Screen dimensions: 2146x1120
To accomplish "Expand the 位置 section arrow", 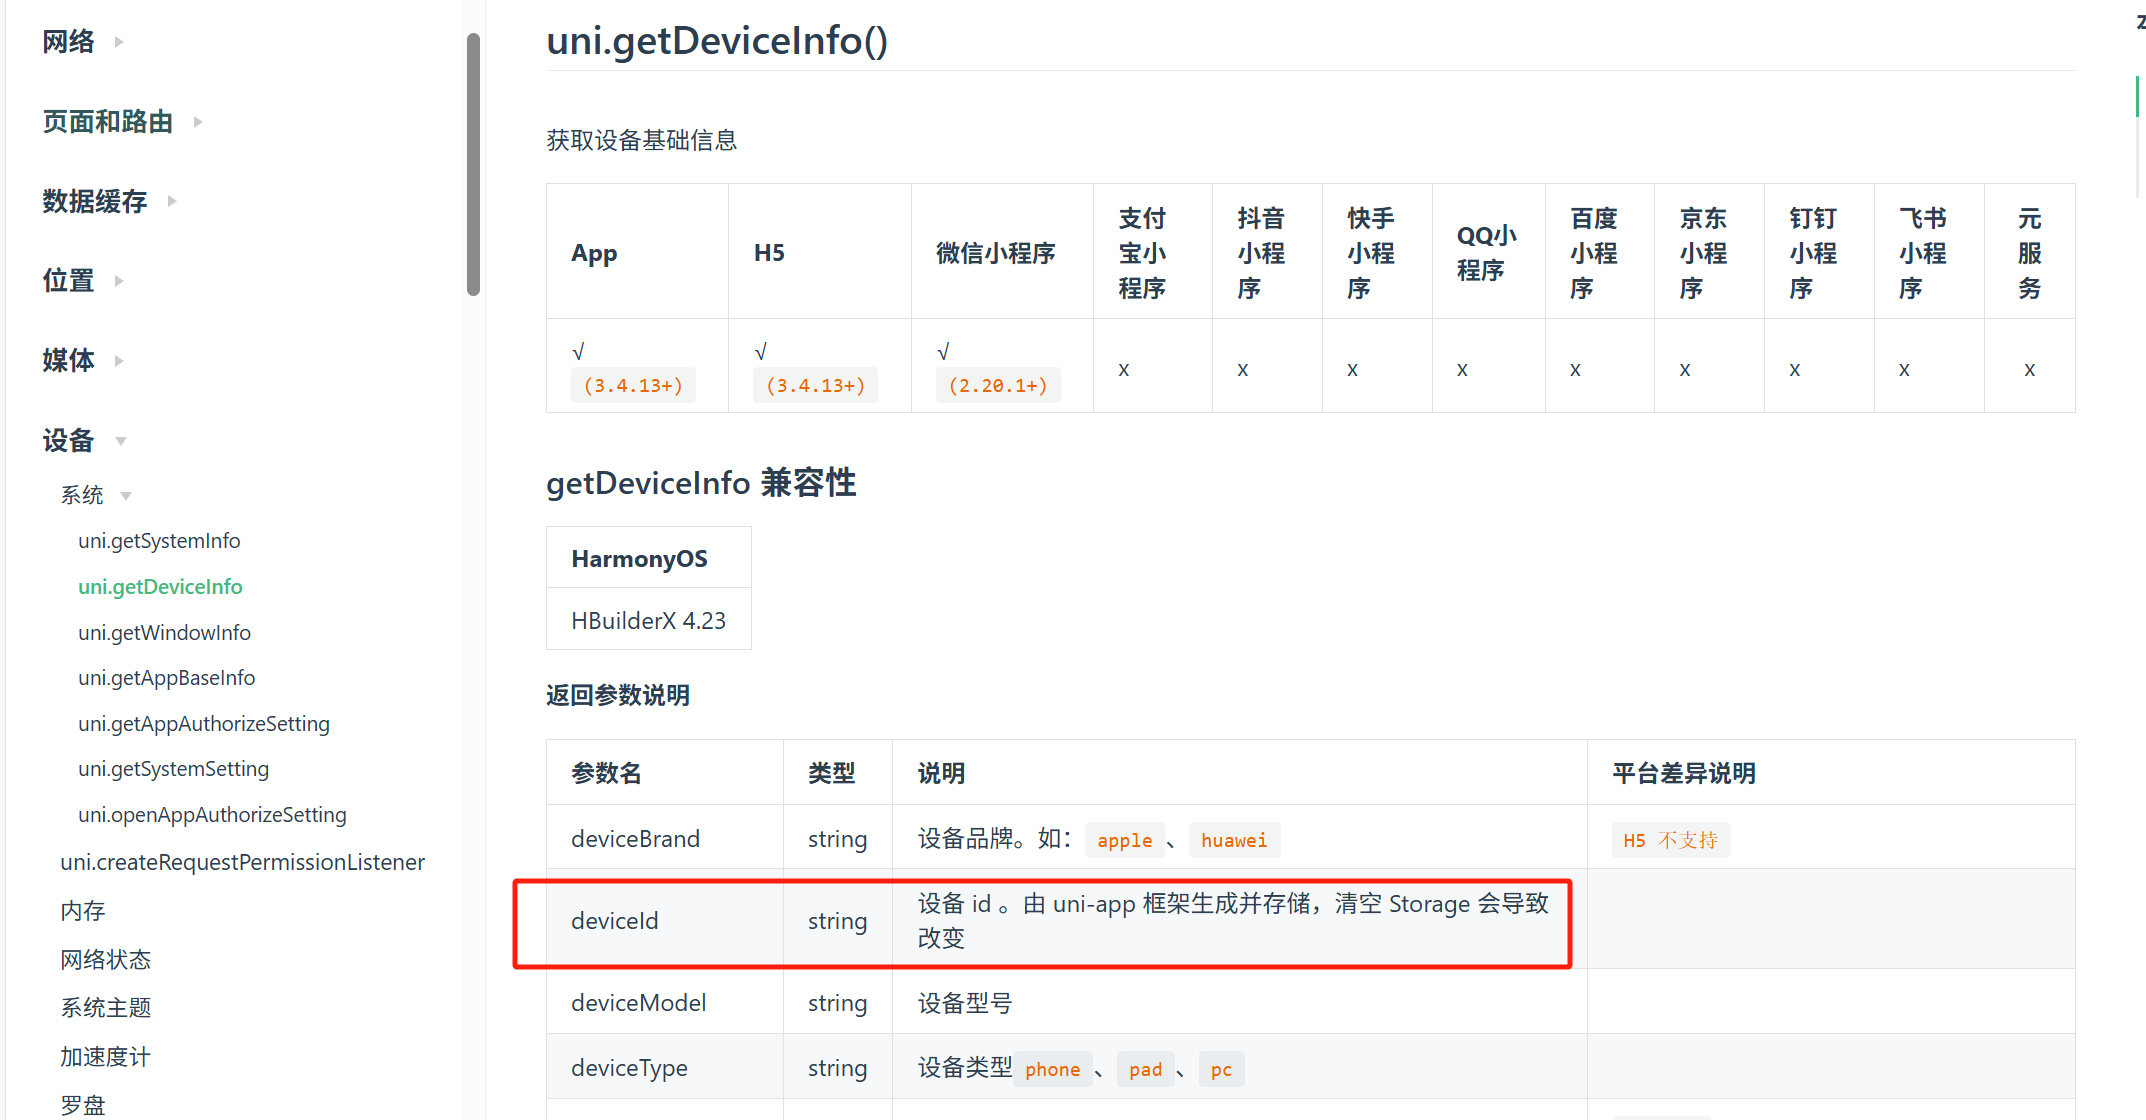I will click(x=119, y=281).
